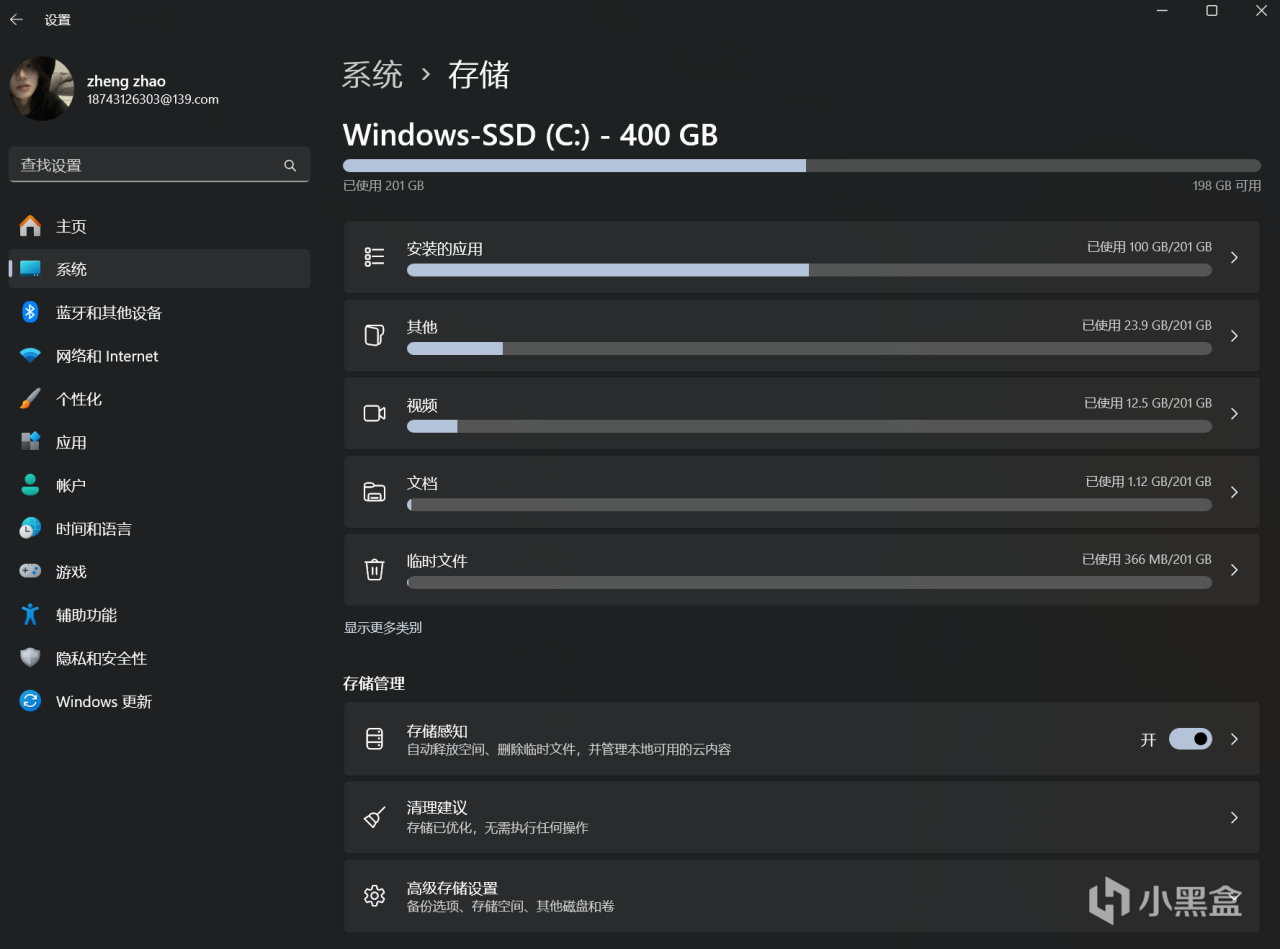Click the Bluetooth icon in sidebar
The width and height of the screenshot is (1280, 949).
click(31, 312)
